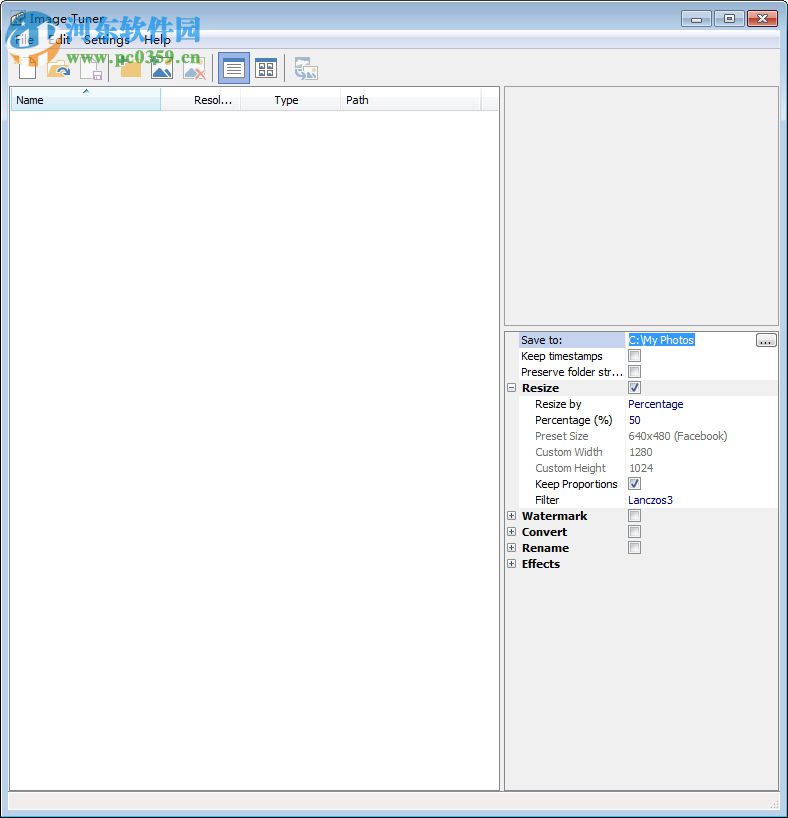
Task: Expand the Watermark section
Action: point(511,515)
